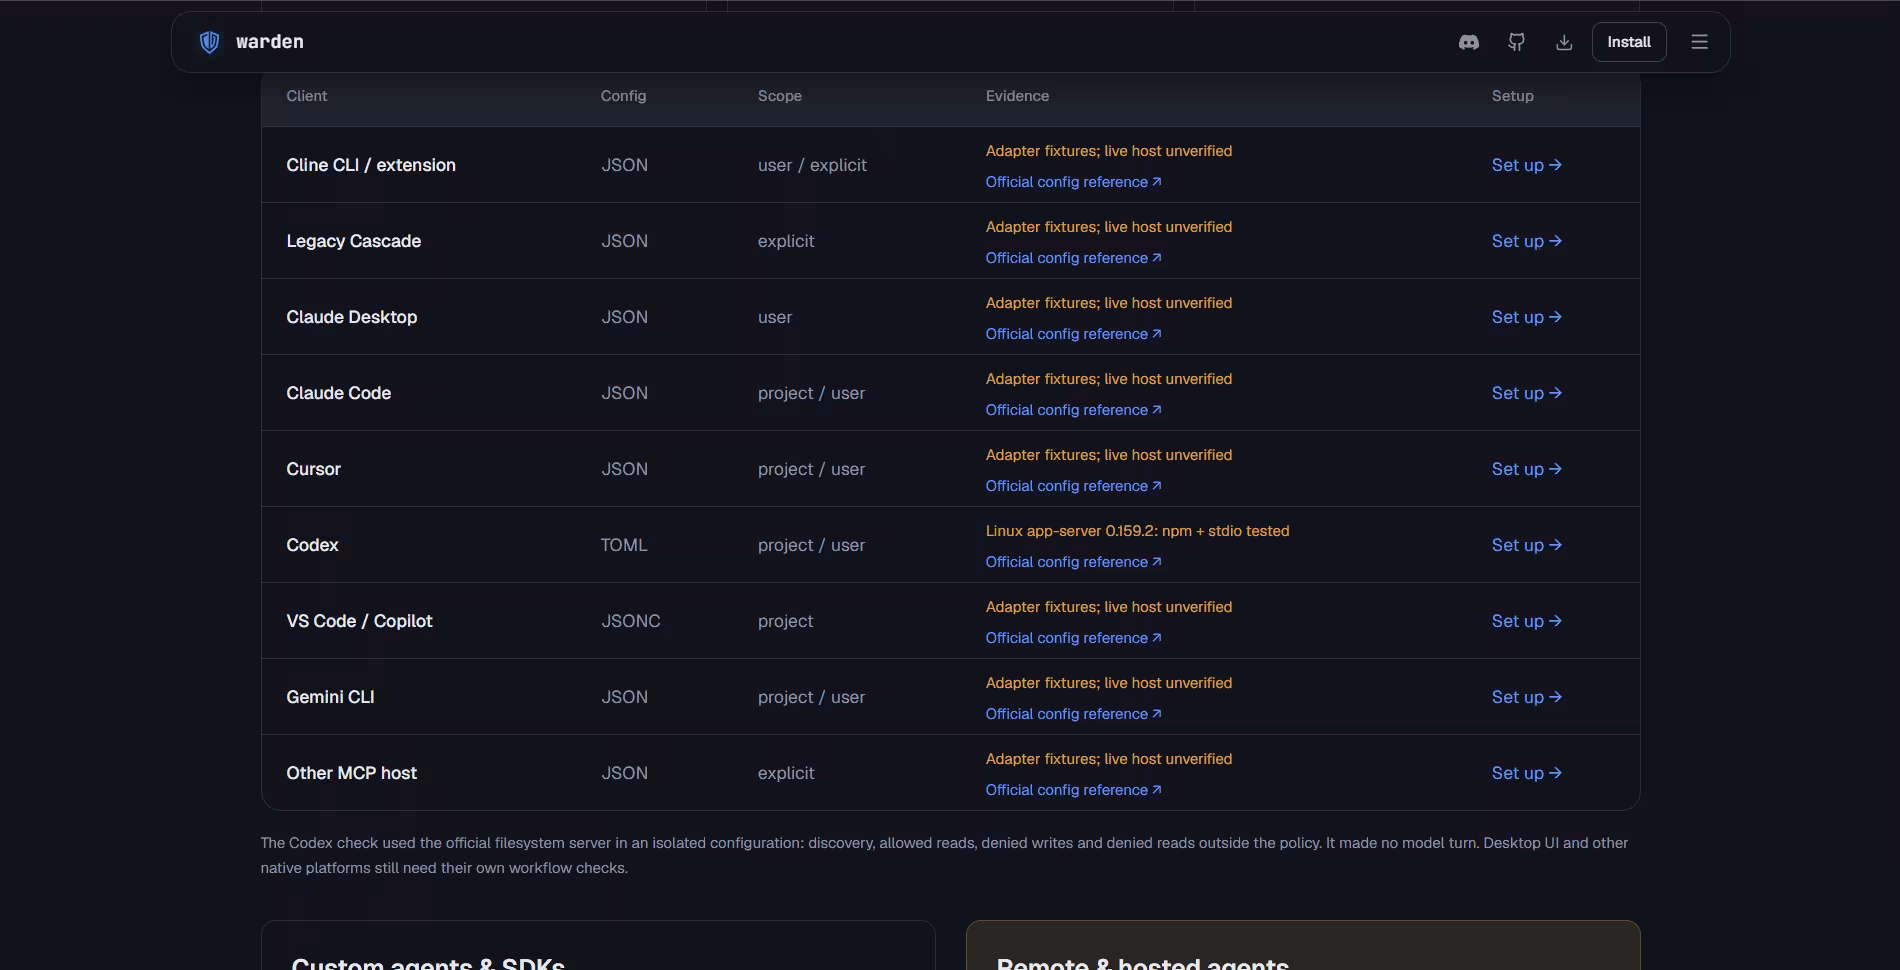Click the 'Remote & hosted agents' heading
1900x970 pixels.
point(1142,963)
